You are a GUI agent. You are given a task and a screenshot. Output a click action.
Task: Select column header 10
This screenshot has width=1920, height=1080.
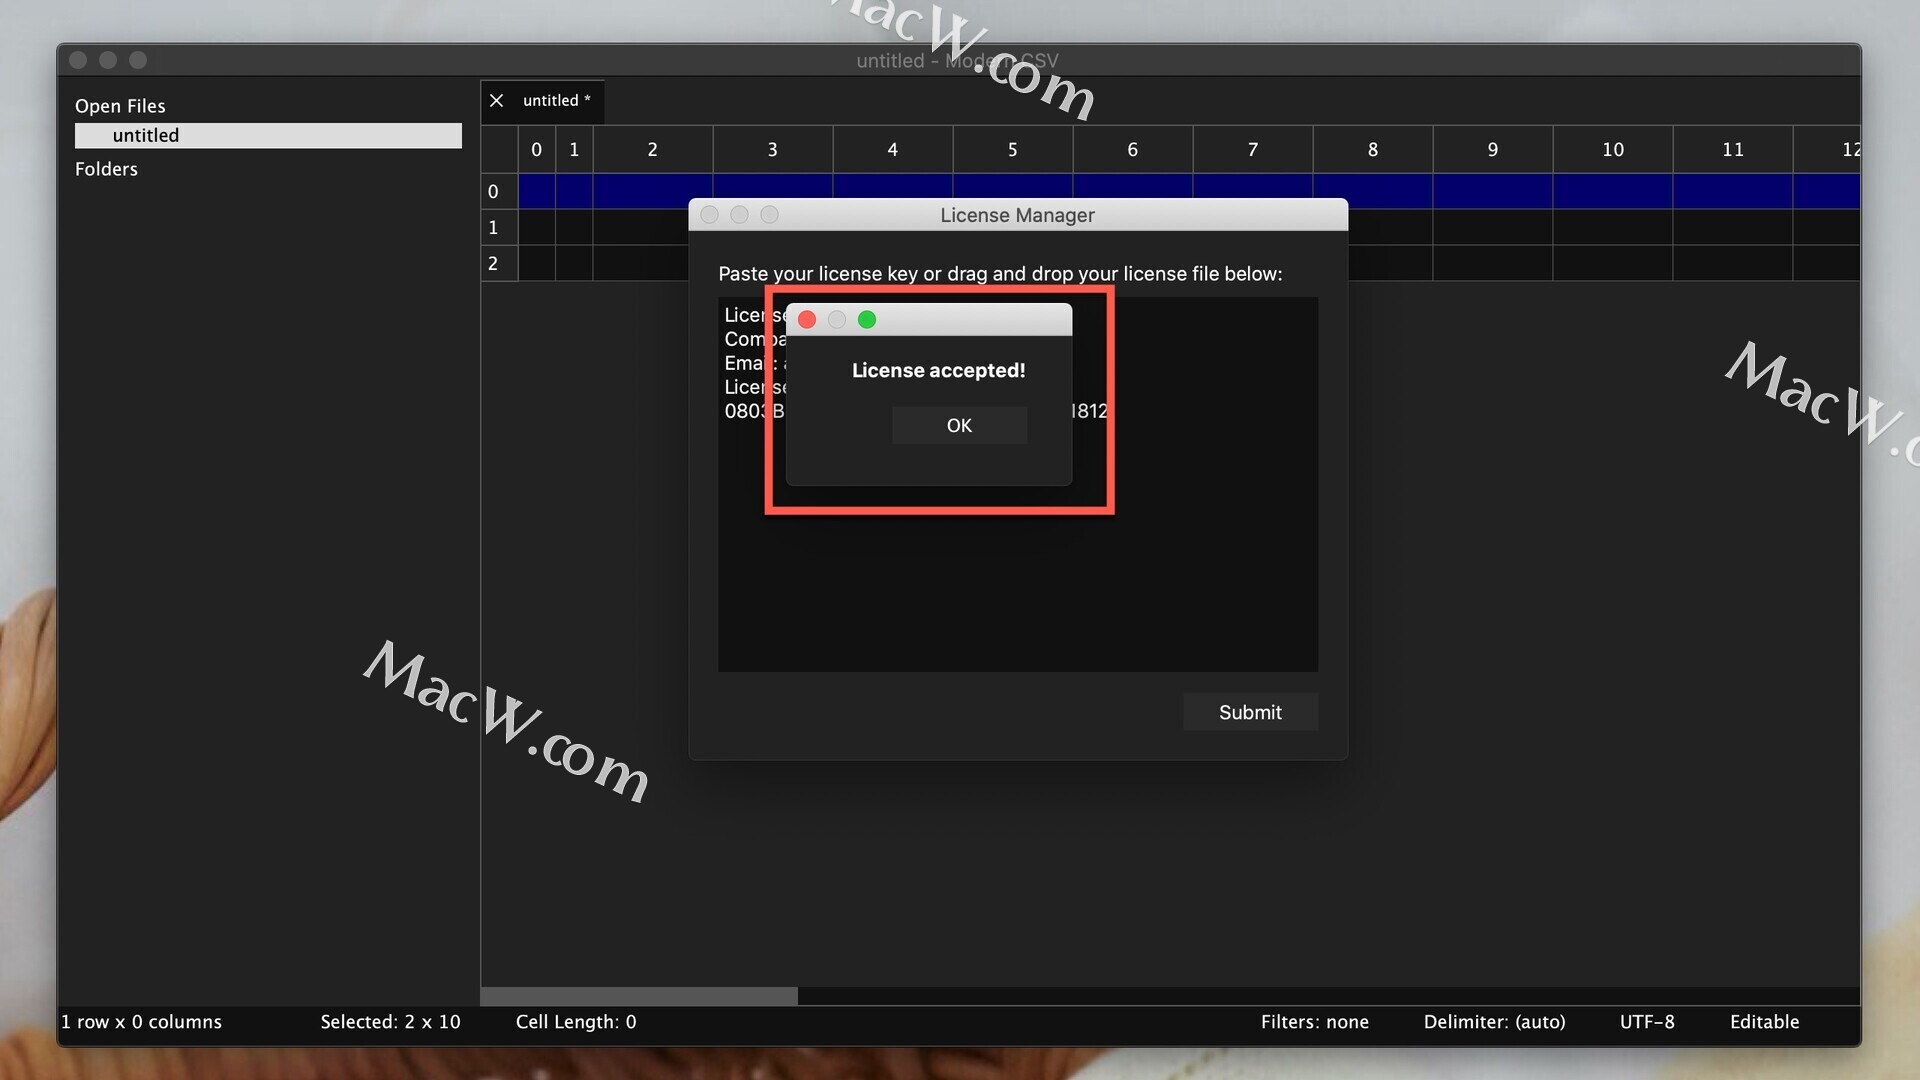(1613, 149)
